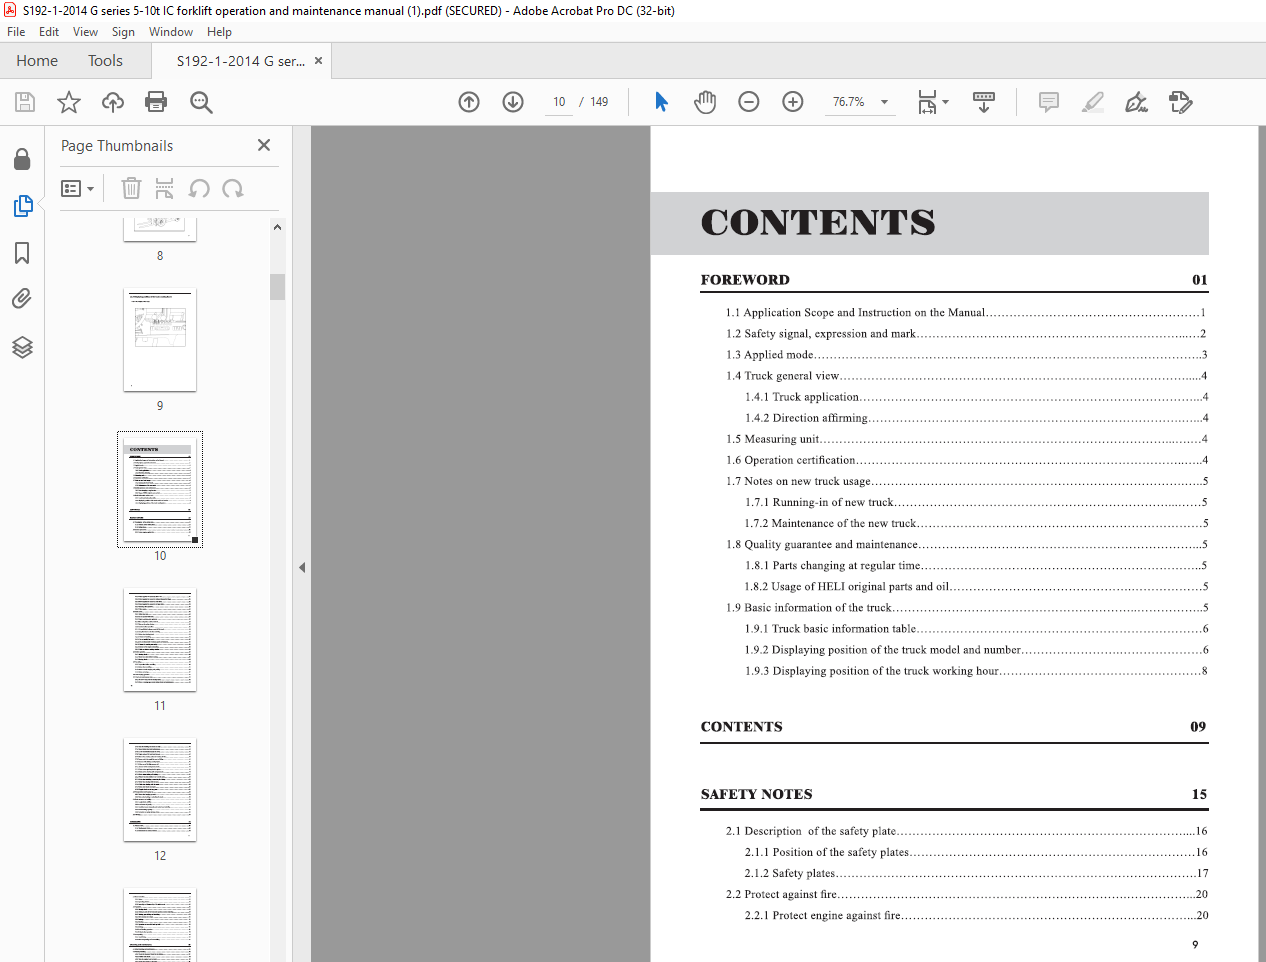Close the Page Thumbnails panel

pos(264,145)
